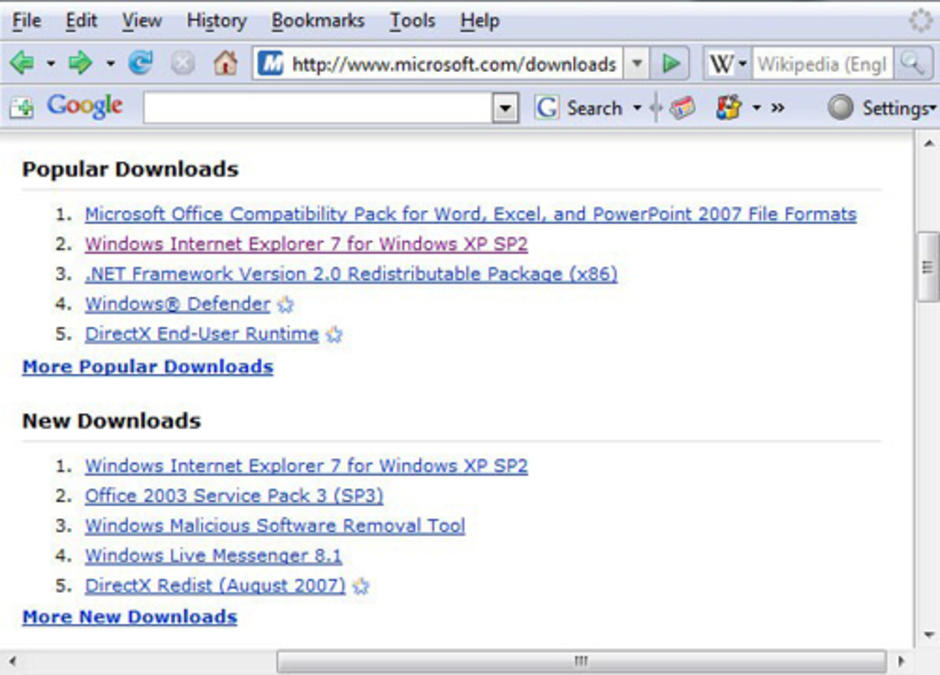Open Microsoft Office Compatibility Pack link
Screen dimensions: 940x675
click(471, 215)
